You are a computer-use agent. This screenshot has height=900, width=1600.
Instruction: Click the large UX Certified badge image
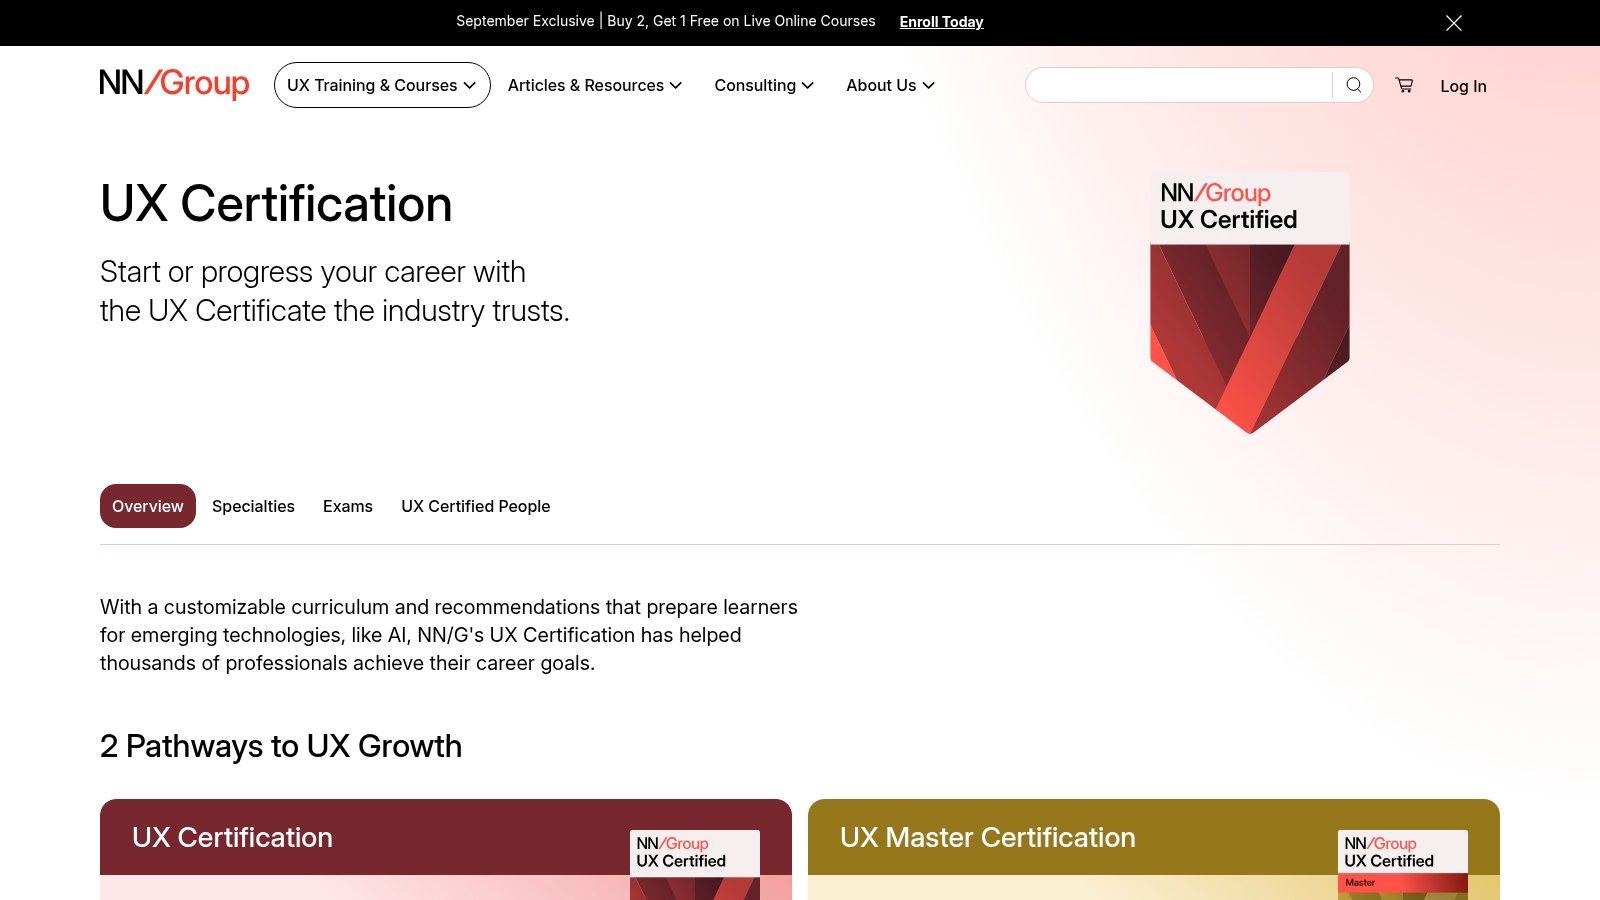click(x=1250, y=303)
